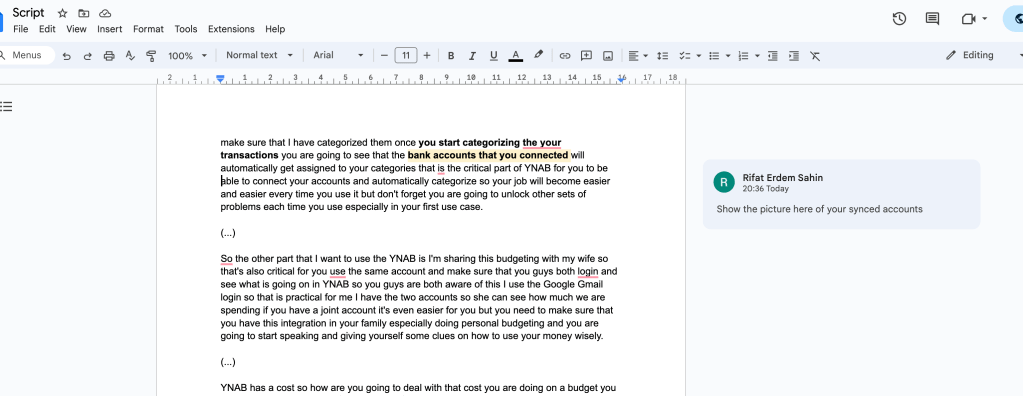Open the Normal text style dropdown

[x=260, y=55]
